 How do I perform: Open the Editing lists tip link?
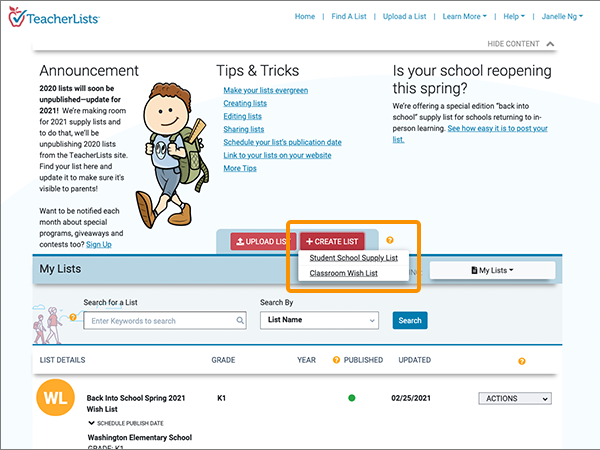pos(242,116)
